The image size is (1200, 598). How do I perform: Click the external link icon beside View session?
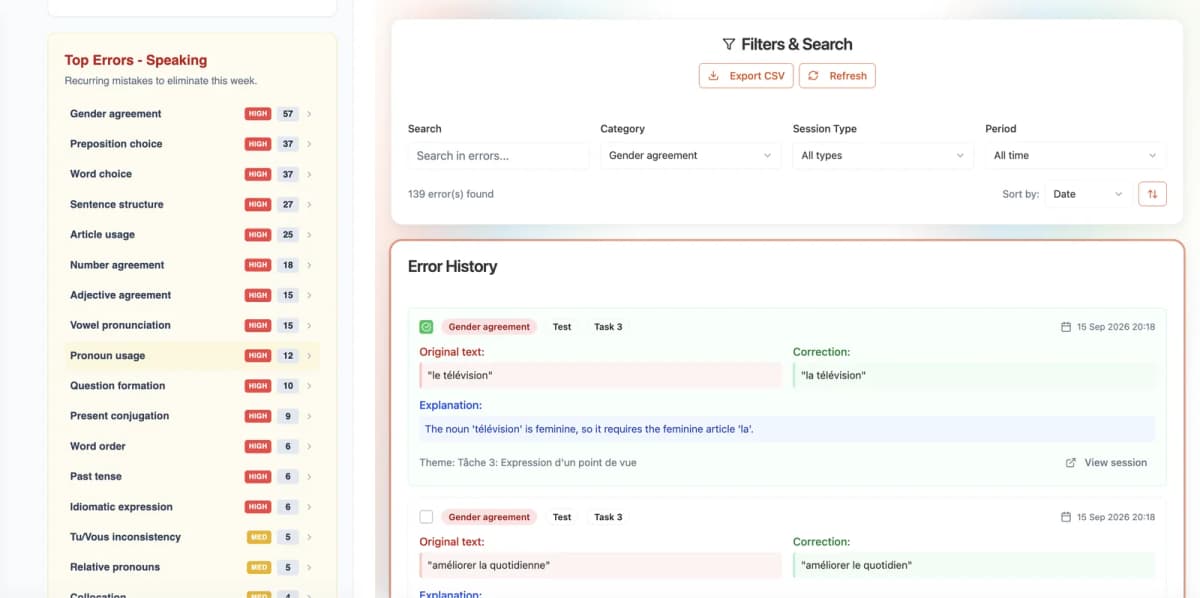click(x=1071, y=463)
